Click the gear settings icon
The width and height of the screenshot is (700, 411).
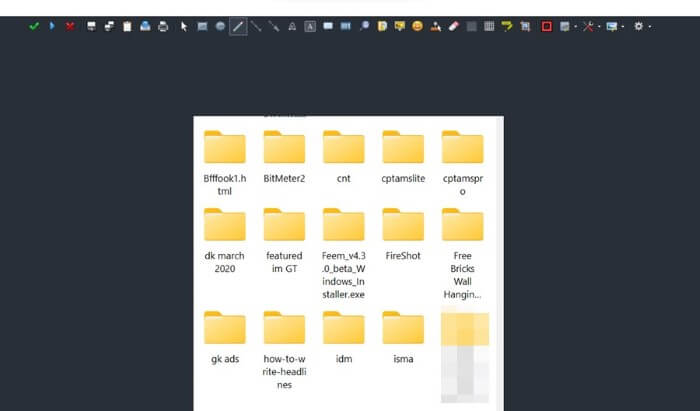pyautogui.click(x=638, y=26)
